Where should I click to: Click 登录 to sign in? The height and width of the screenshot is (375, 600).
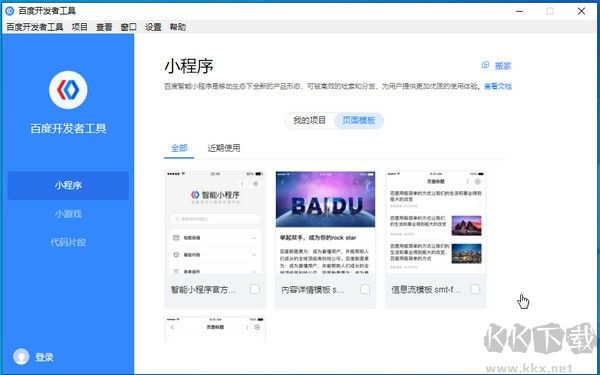tap(44, 357)
